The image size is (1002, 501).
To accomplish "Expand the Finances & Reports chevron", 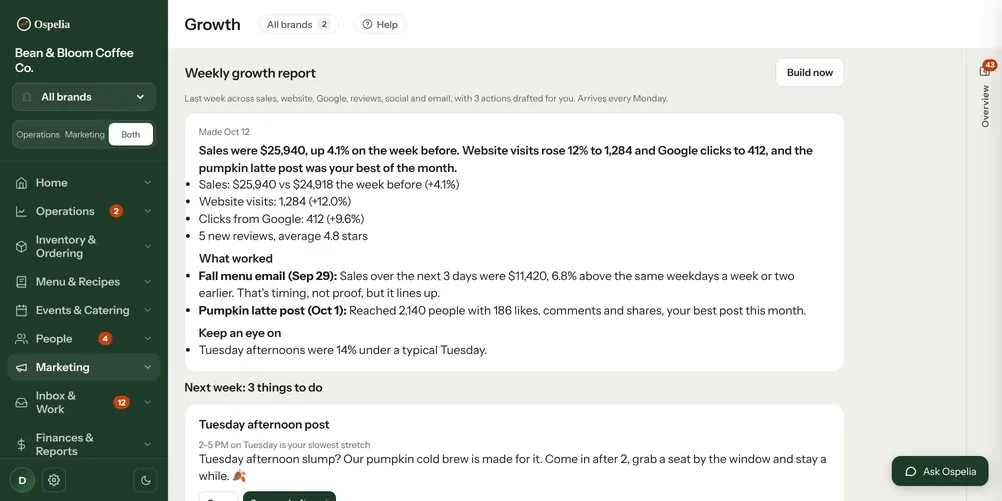I will (x=148, y=444).
